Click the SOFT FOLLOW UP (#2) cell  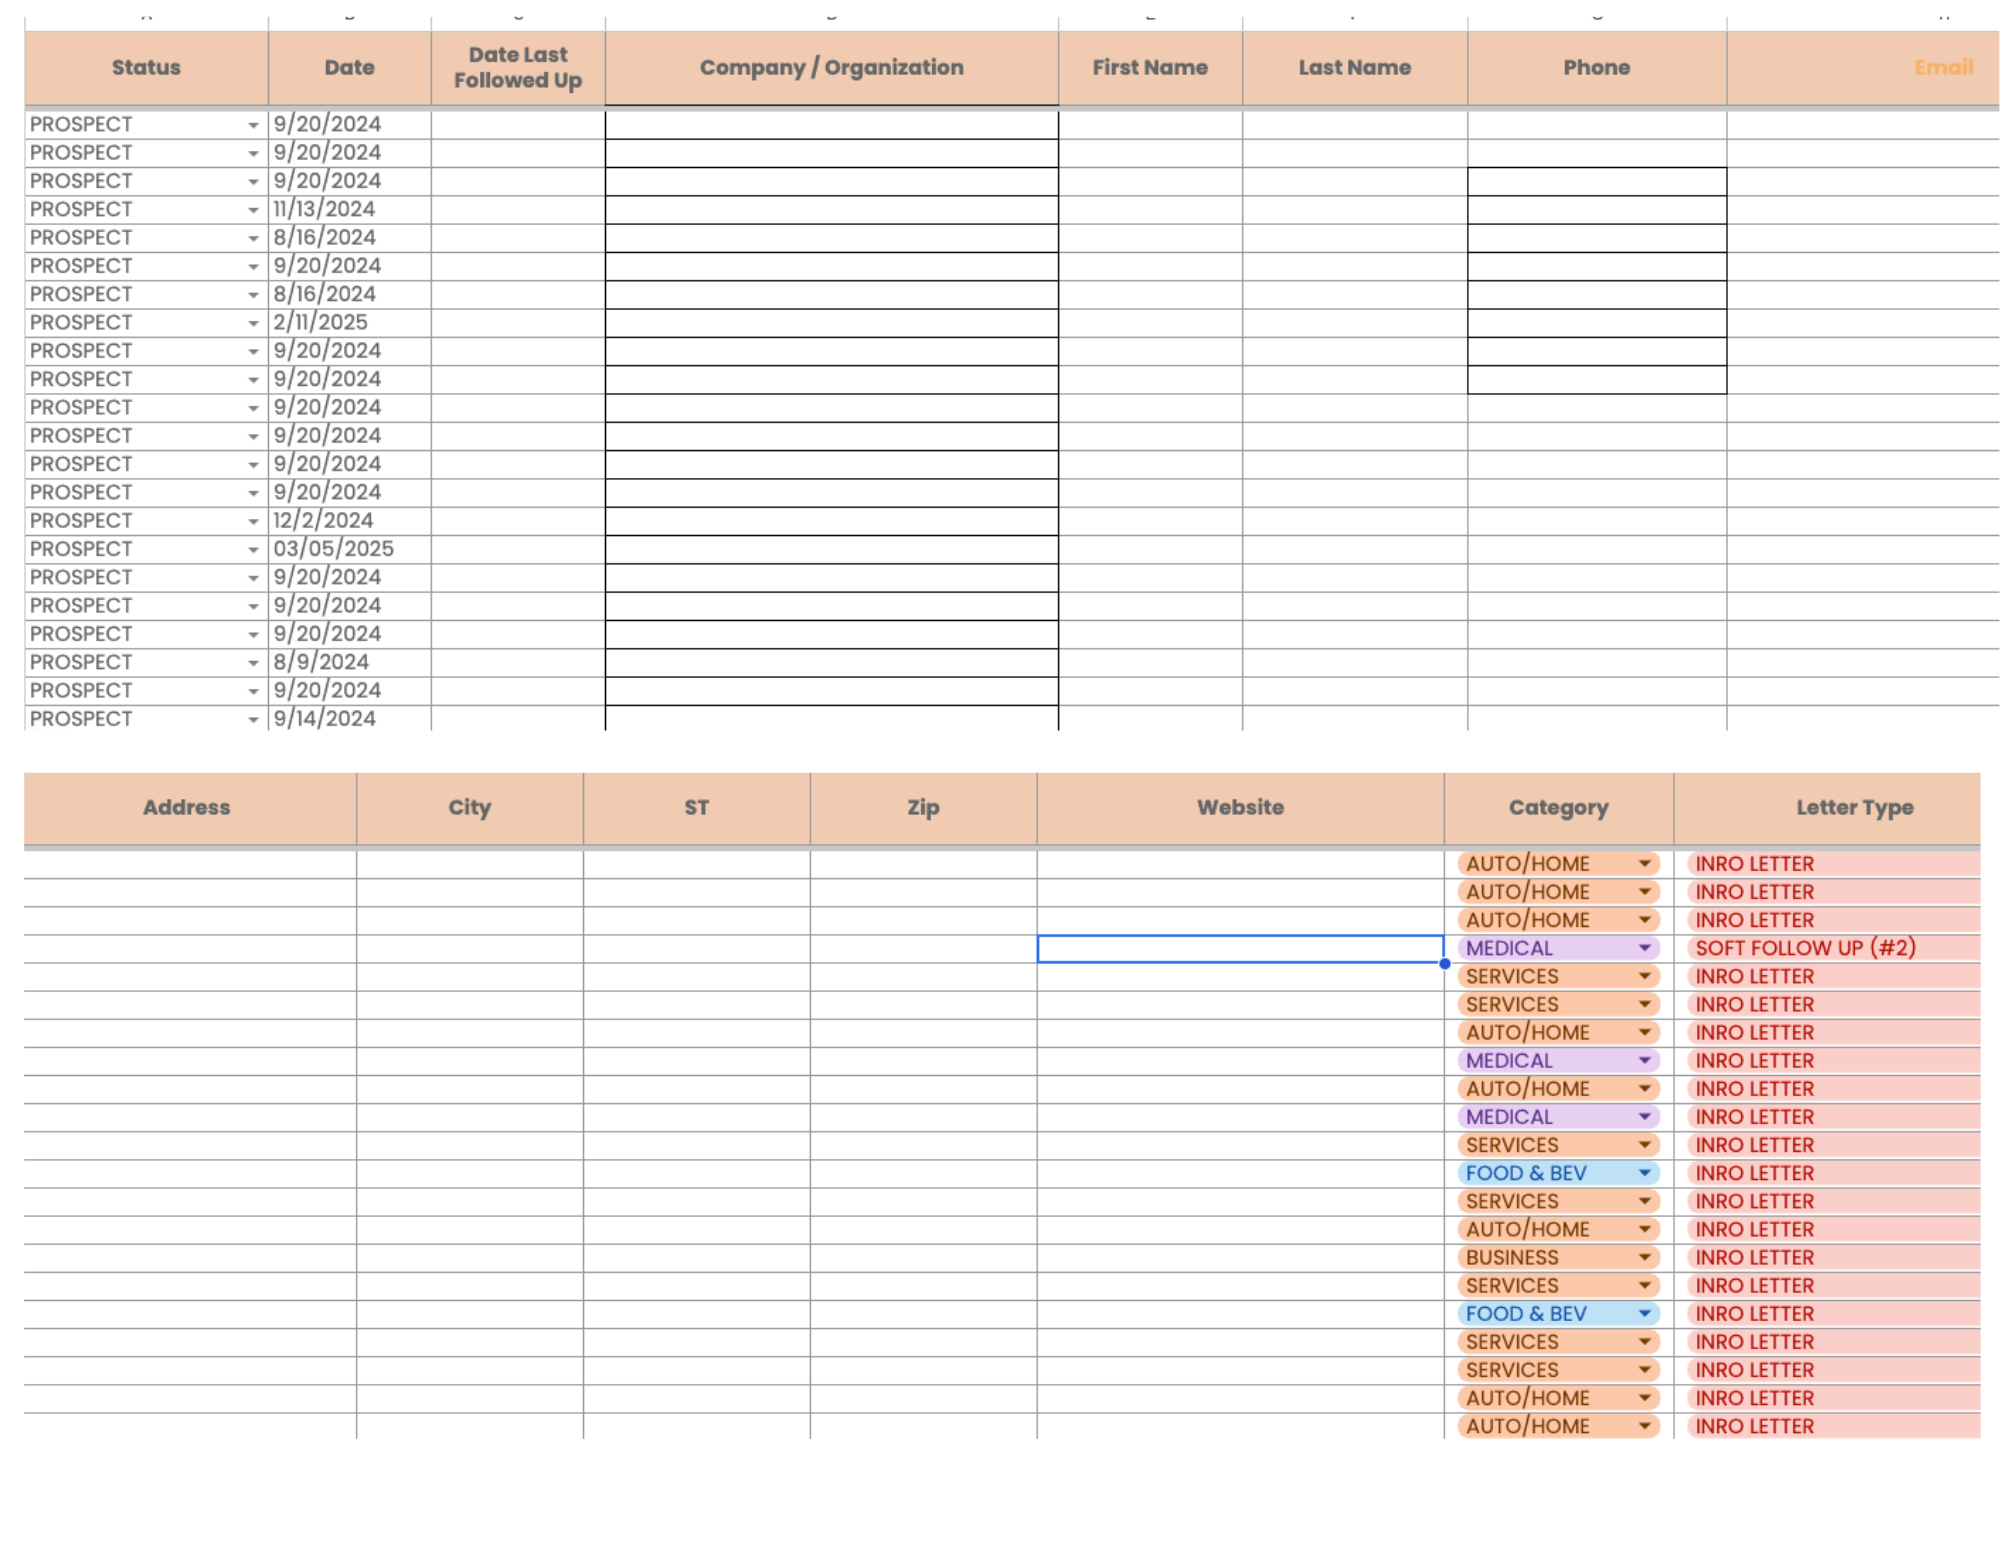click(1827, 948)
